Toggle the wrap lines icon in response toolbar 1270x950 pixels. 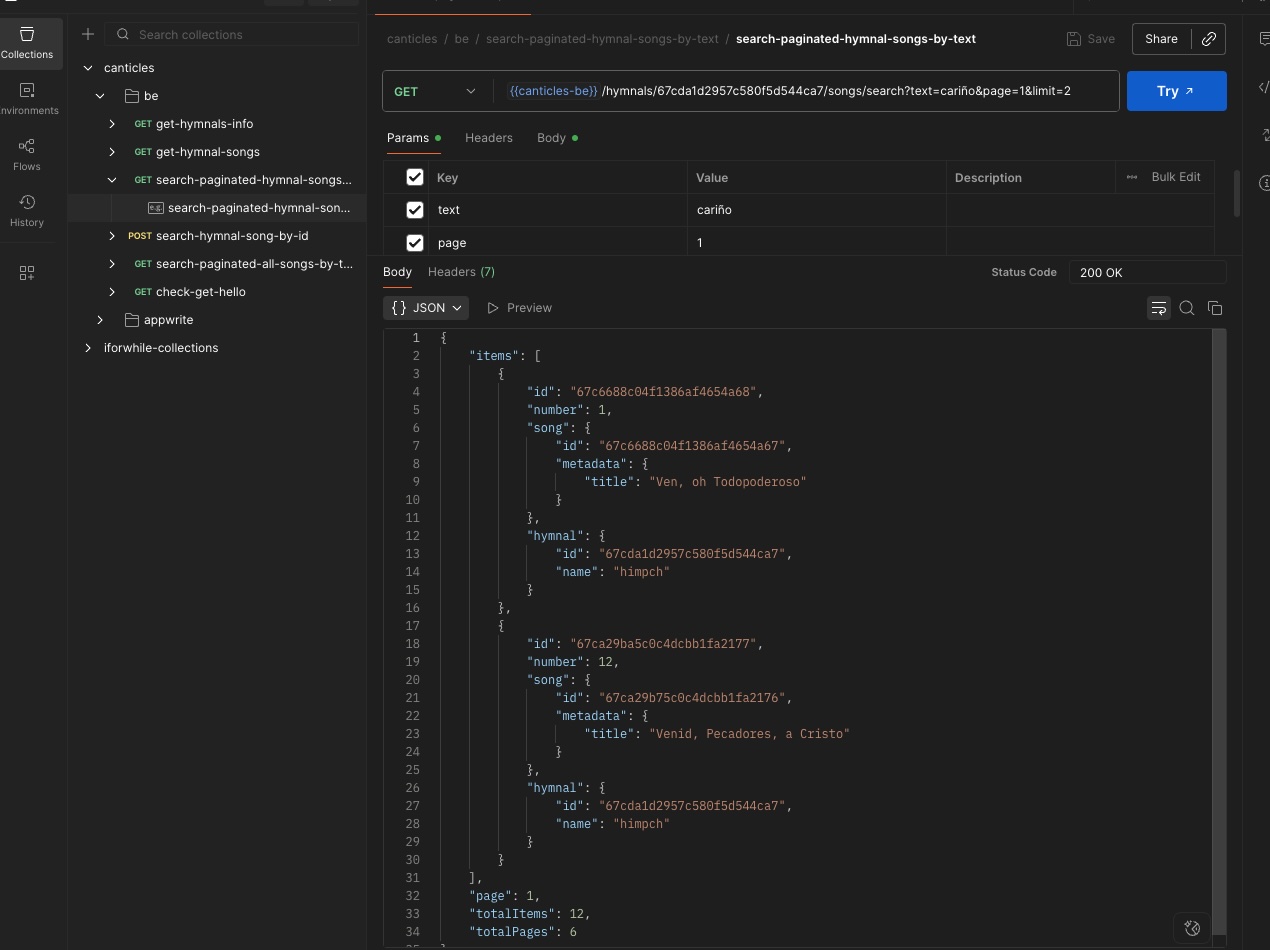pyautogui.click(x=1158, y=308)
